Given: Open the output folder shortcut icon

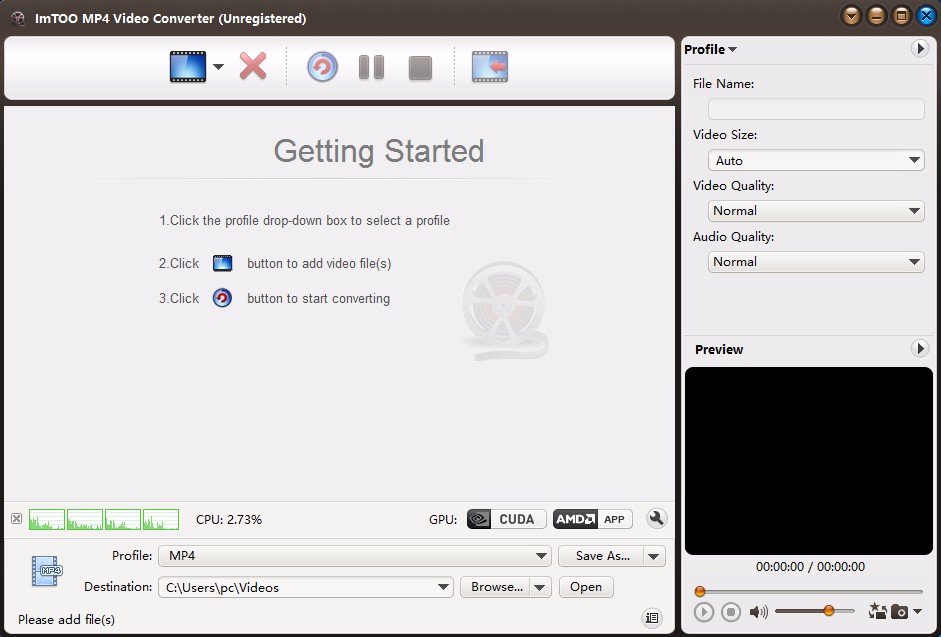Looking at the screenshot, I should pyautogui.click(x=489, y=66).
